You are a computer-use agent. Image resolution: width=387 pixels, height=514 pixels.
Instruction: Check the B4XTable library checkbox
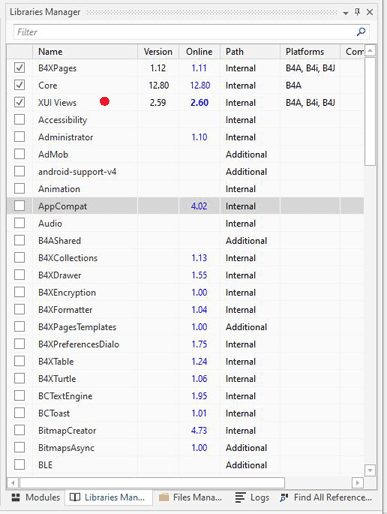[20, 361]
